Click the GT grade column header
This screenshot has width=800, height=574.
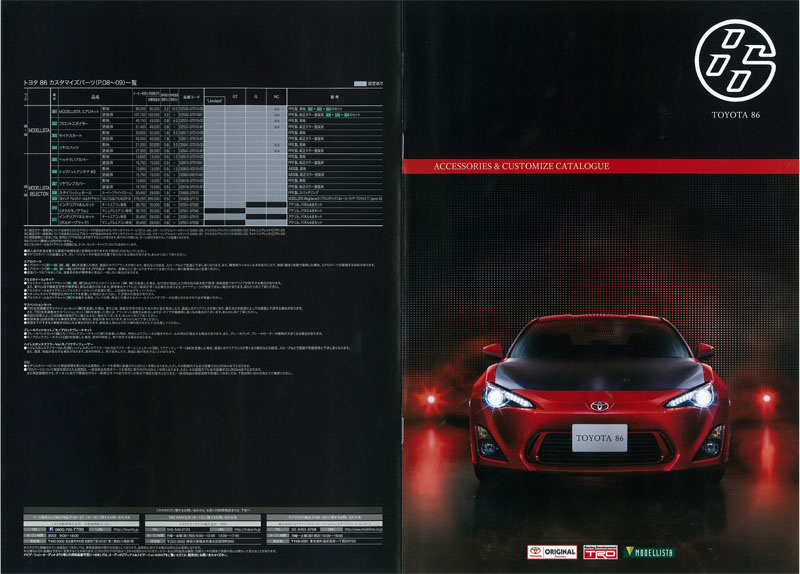[235, 96]
